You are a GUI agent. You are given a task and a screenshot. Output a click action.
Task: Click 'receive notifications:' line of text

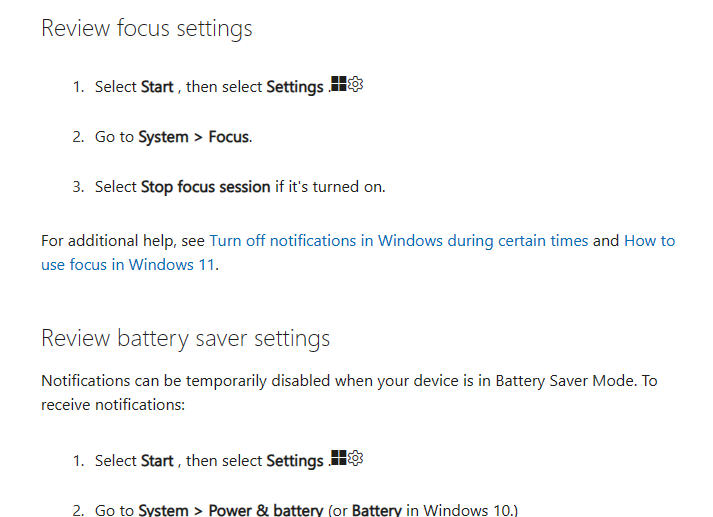[113, 405]
